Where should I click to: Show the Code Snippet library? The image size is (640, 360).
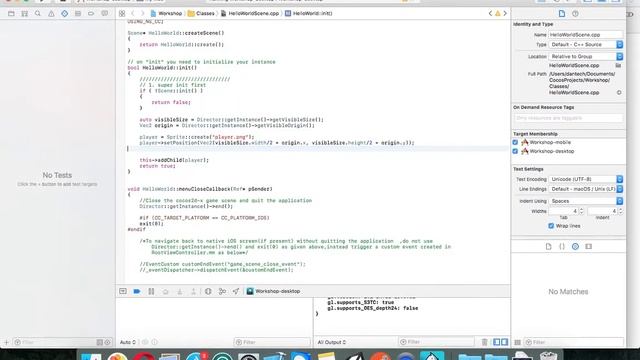(562, 247)
